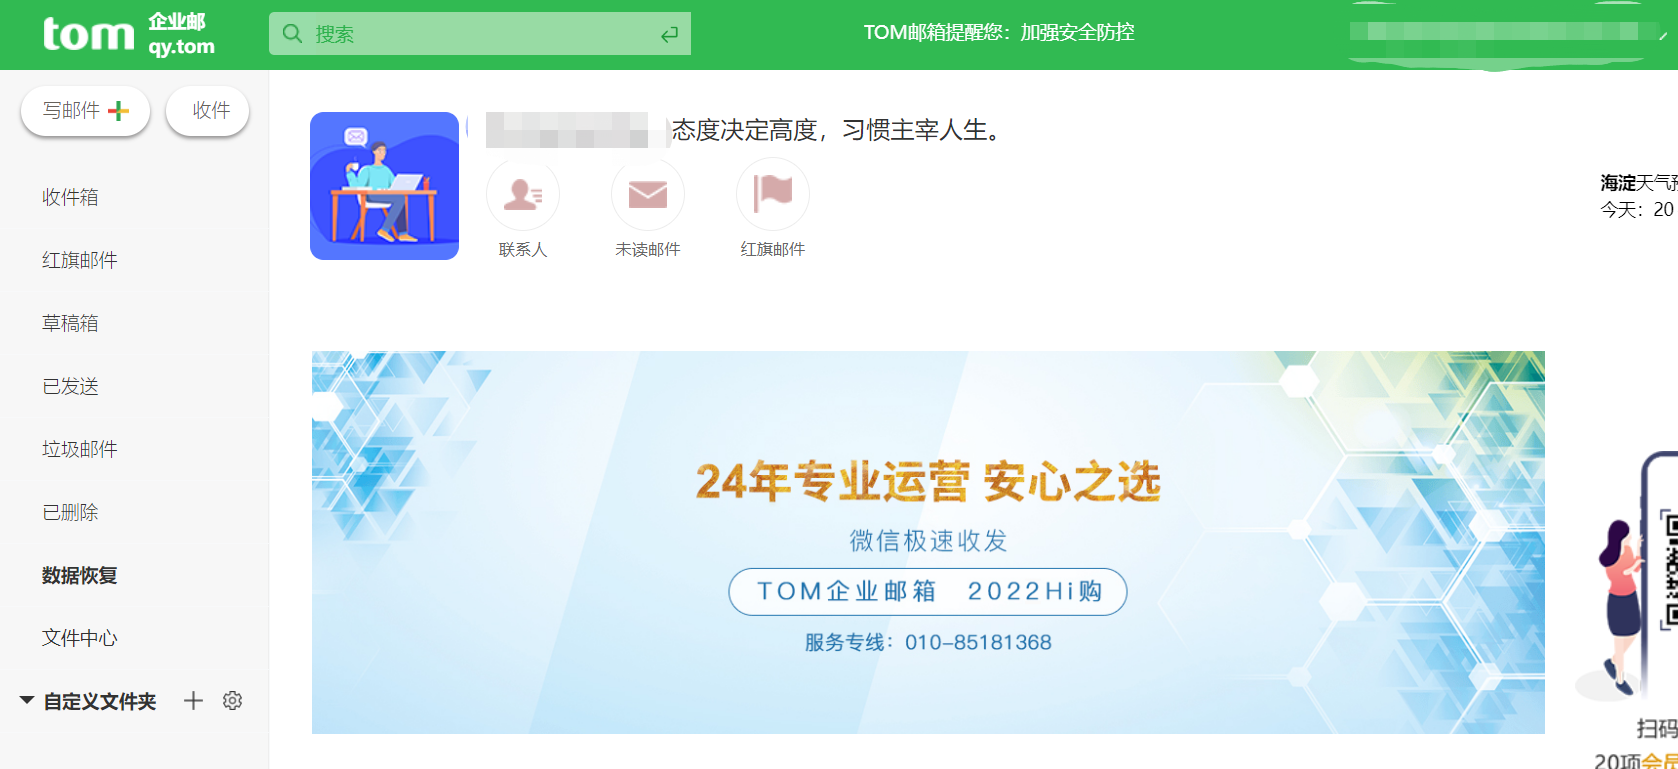Open 文件中心 file center
Image resolution: width=1678 pixels, height=769 pixels.
point(80,638)
